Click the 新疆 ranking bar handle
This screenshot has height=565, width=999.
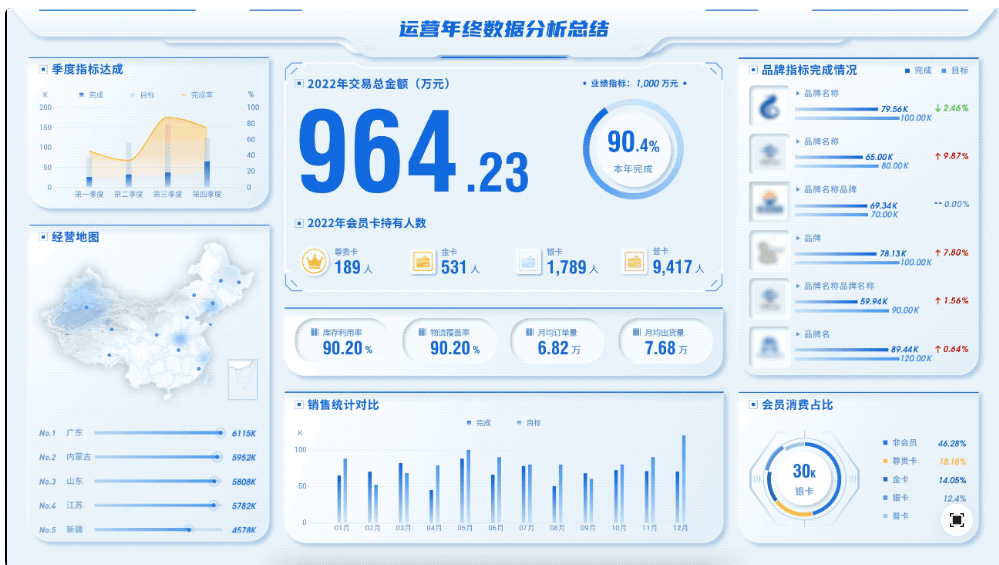(189, 529)
